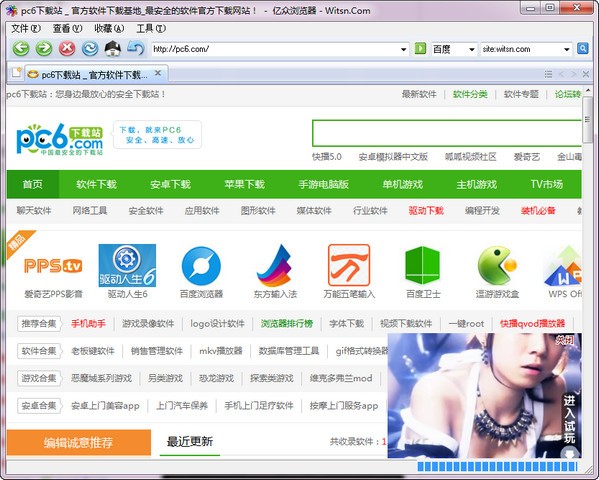Viewport: 599px width, 480px height.
Task: Click the 手机助手 red link
Action: 88,324
